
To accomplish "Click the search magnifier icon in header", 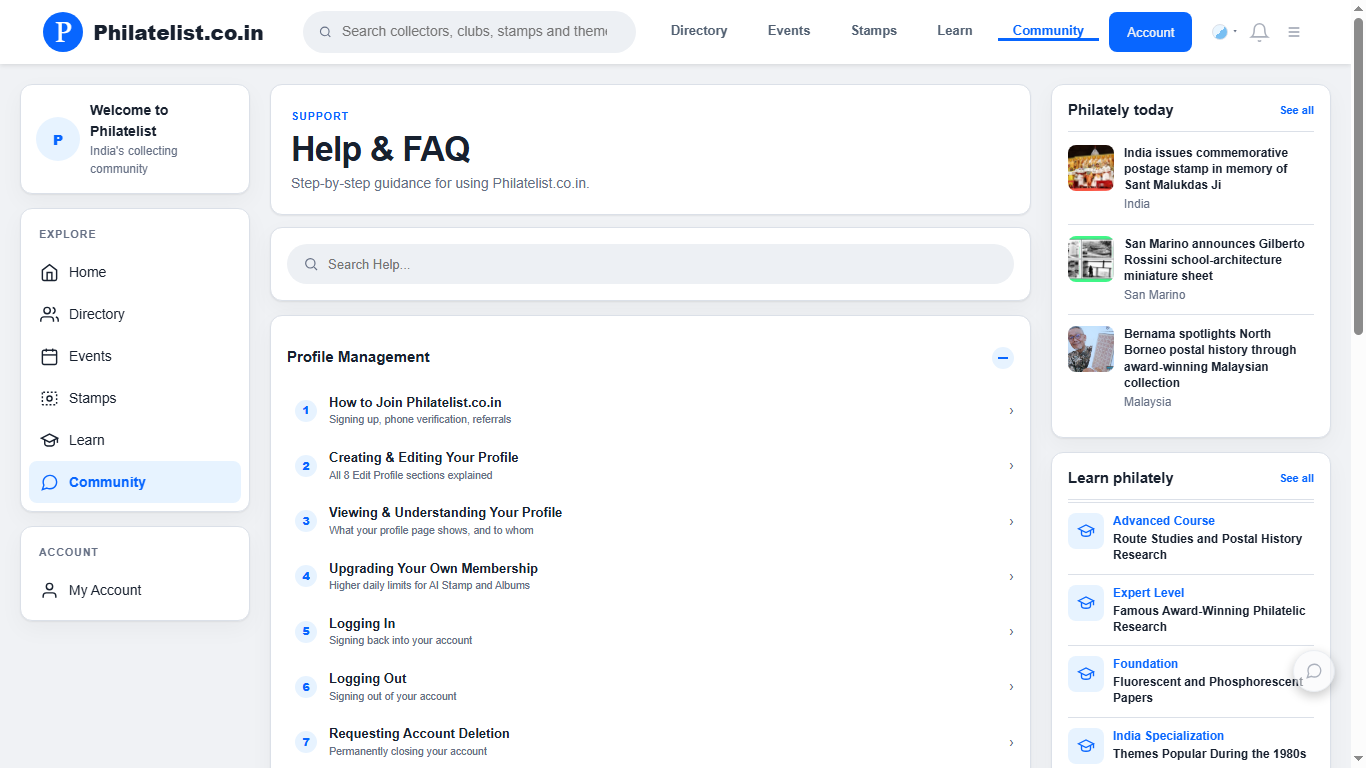I will pyautogui.click(x=325, y=32).
